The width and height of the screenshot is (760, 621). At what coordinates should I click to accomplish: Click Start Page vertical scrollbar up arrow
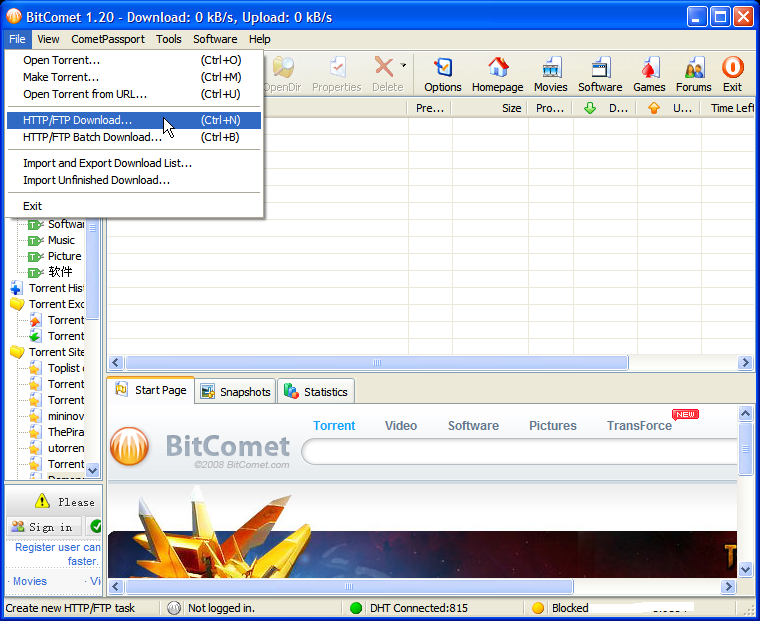pyautogui.click(x=745, y=414)
